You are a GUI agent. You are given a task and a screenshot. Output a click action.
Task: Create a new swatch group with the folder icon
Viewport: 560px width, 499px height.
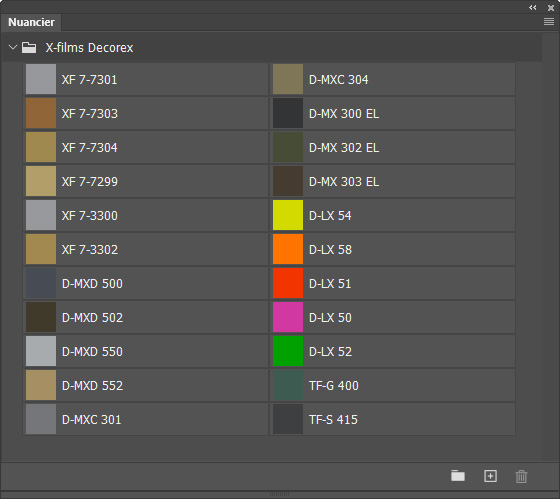[x=458, y=476]
